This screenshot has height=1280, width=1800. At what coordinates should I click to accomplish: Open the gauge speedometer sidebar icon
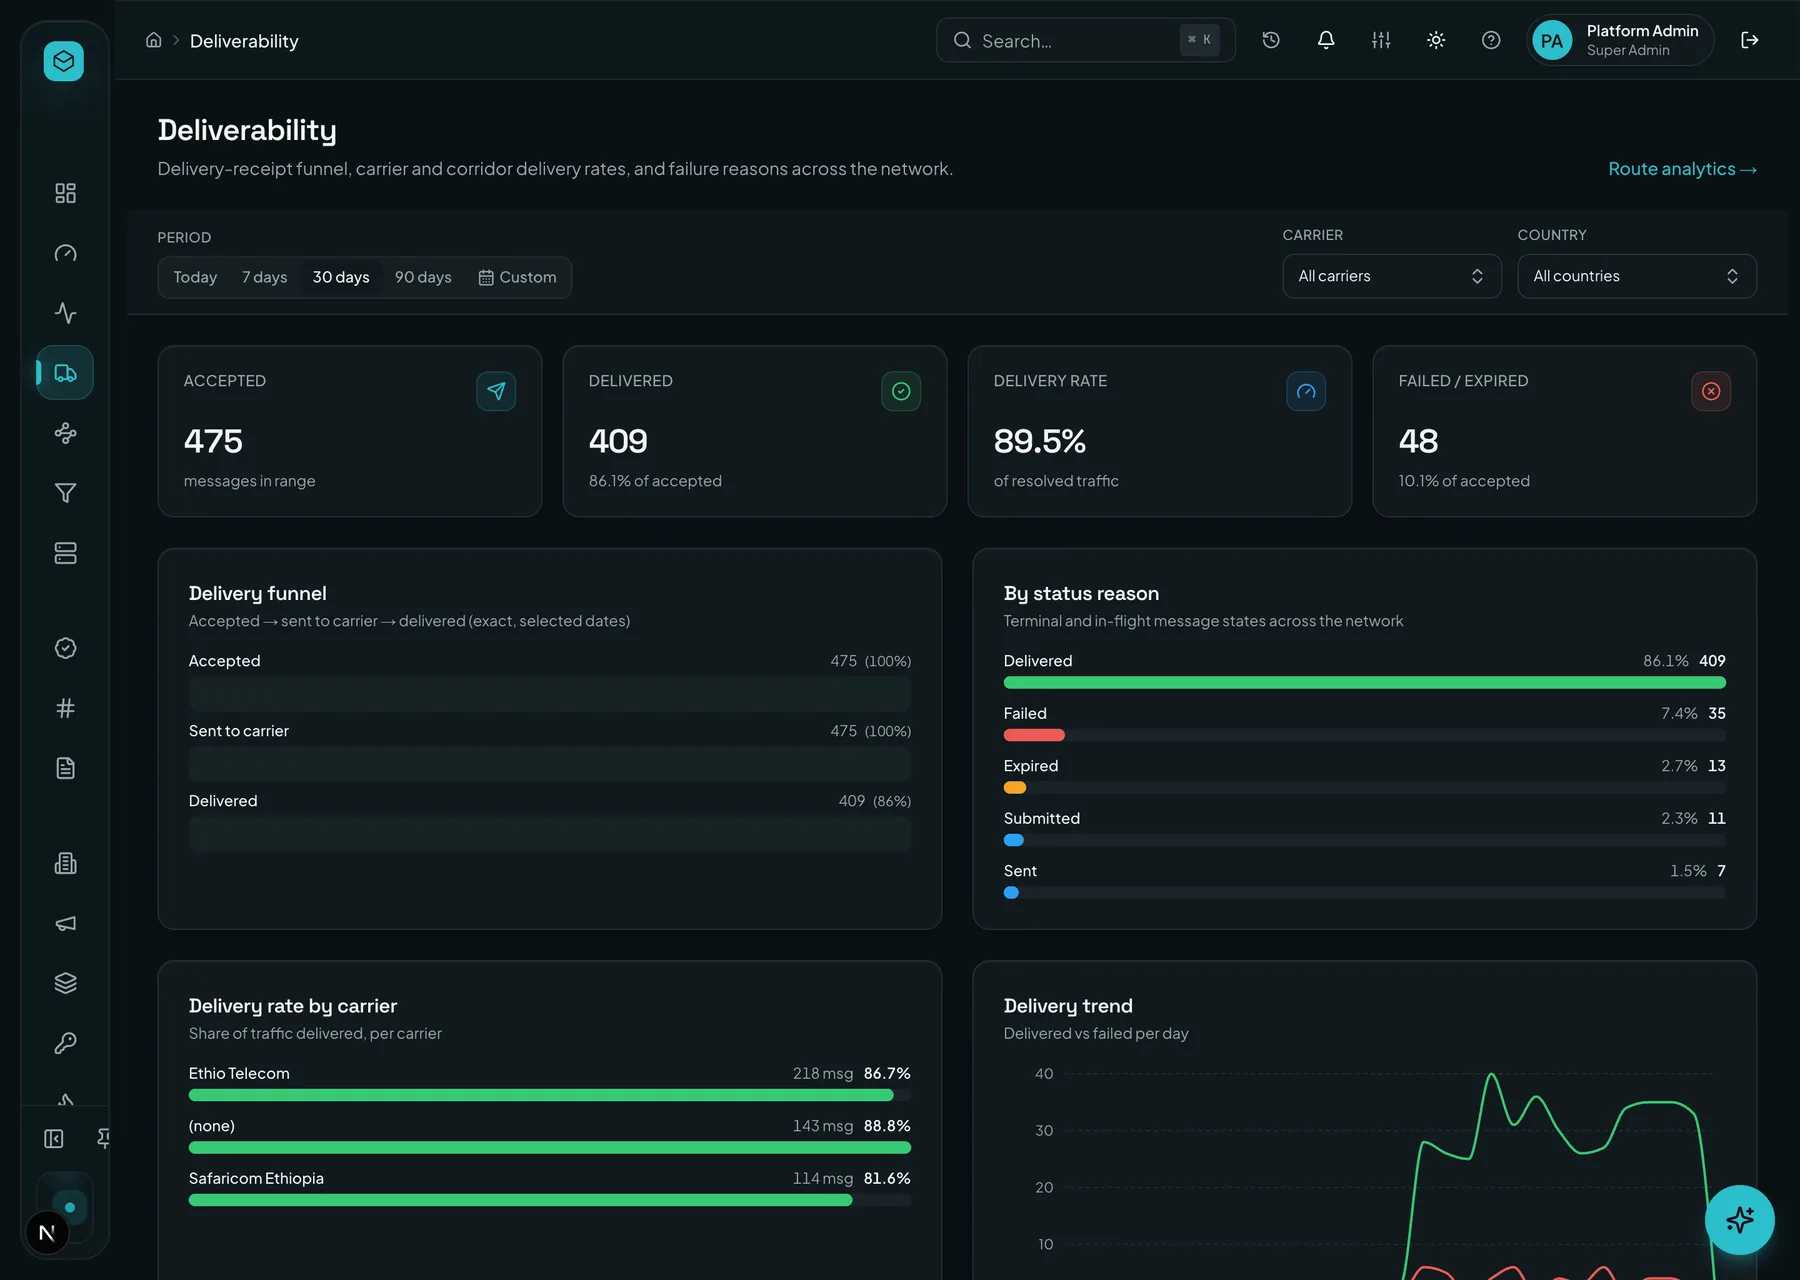click(65, 253)
